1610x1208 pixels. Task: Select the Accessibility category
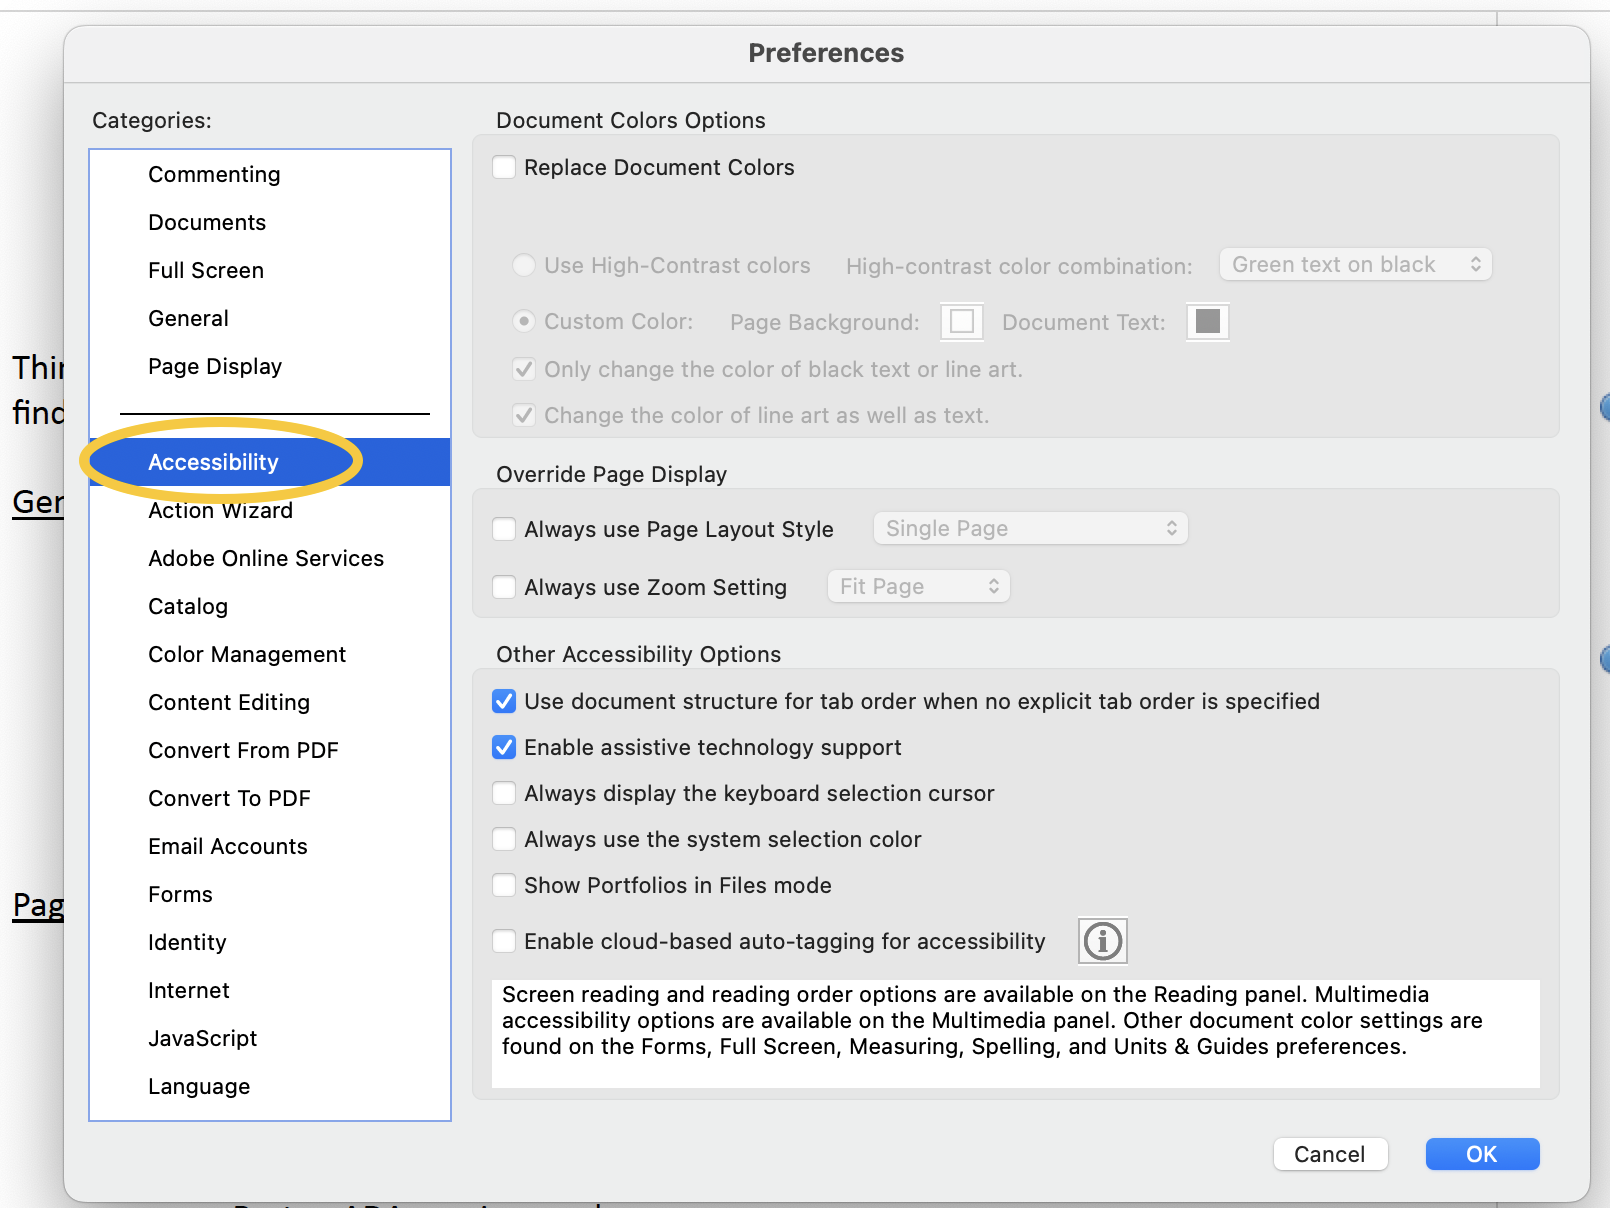pyautogui.click(x=213, y=461)
